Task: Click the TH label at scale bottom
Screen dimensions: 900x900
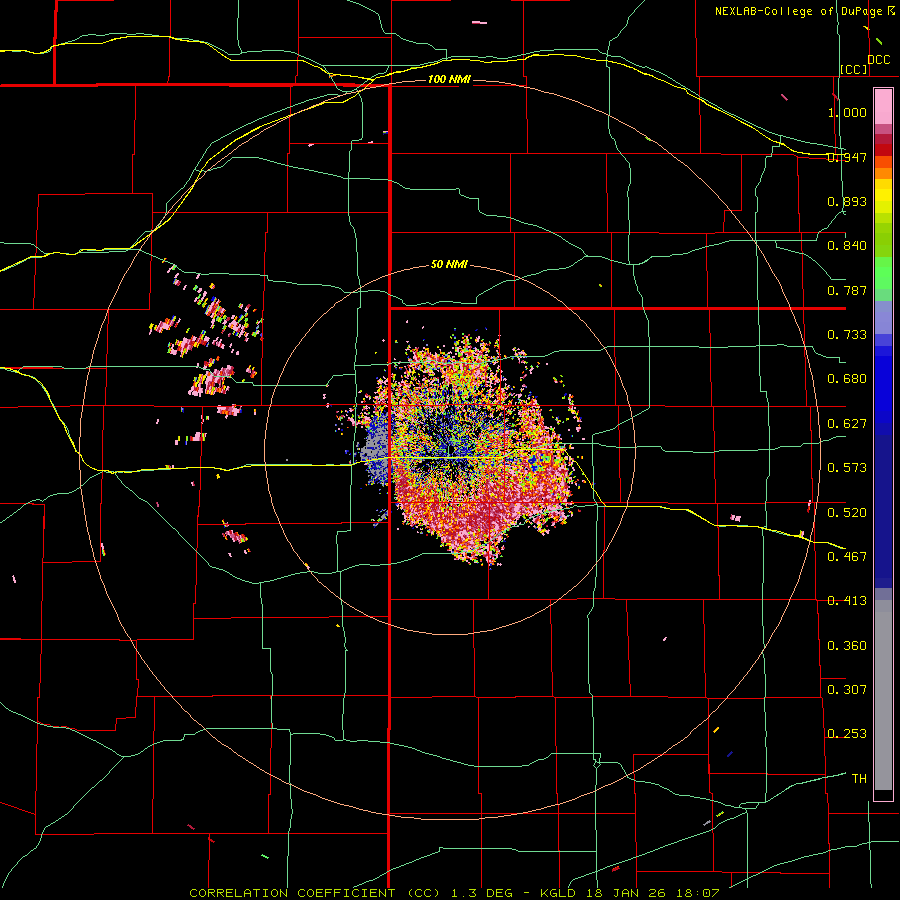Action: pos(859,778)
